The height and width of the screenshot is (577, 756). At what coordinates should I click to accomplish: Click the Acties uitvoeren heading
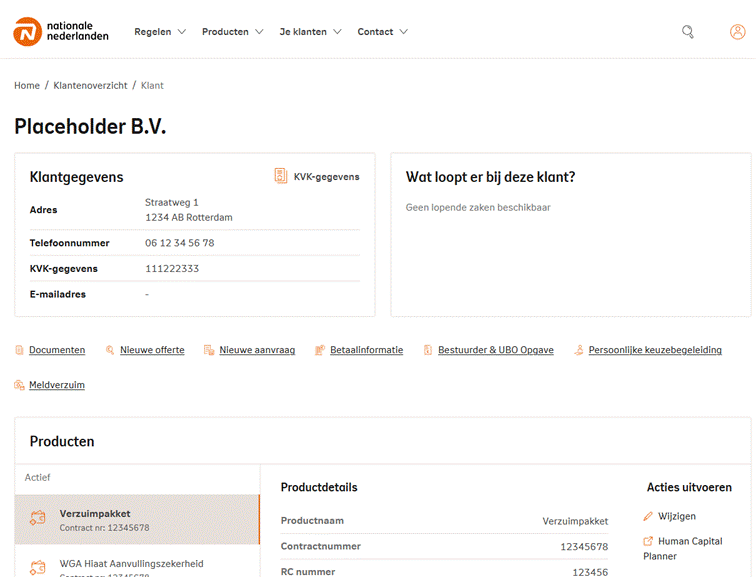pyautogui.click(x=689, y=487)
